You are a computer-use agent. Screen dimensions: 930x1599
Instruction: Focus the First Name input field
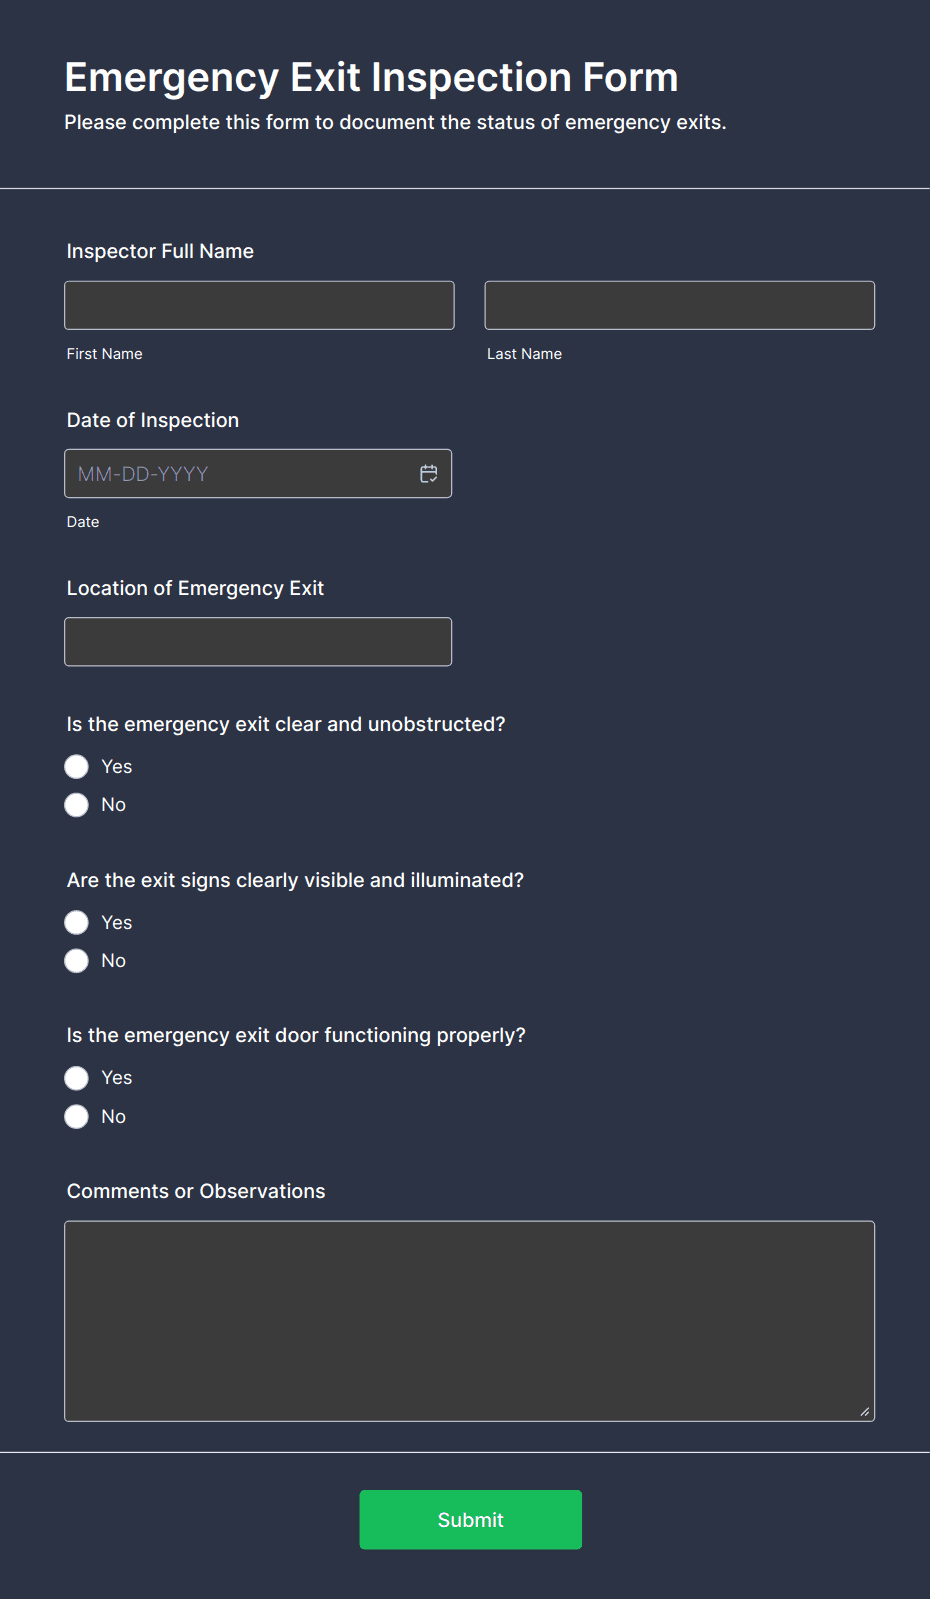tap(259, 306)
